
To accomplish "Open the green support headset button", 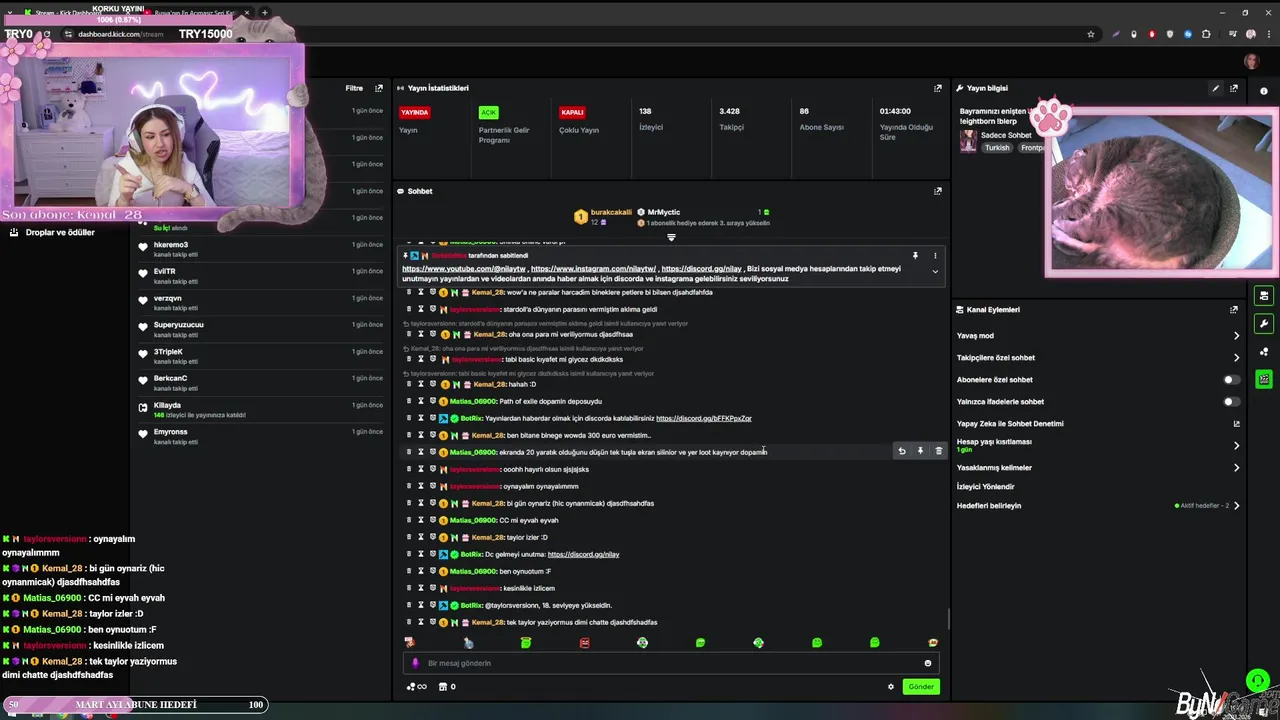I will click(1258, 681).
